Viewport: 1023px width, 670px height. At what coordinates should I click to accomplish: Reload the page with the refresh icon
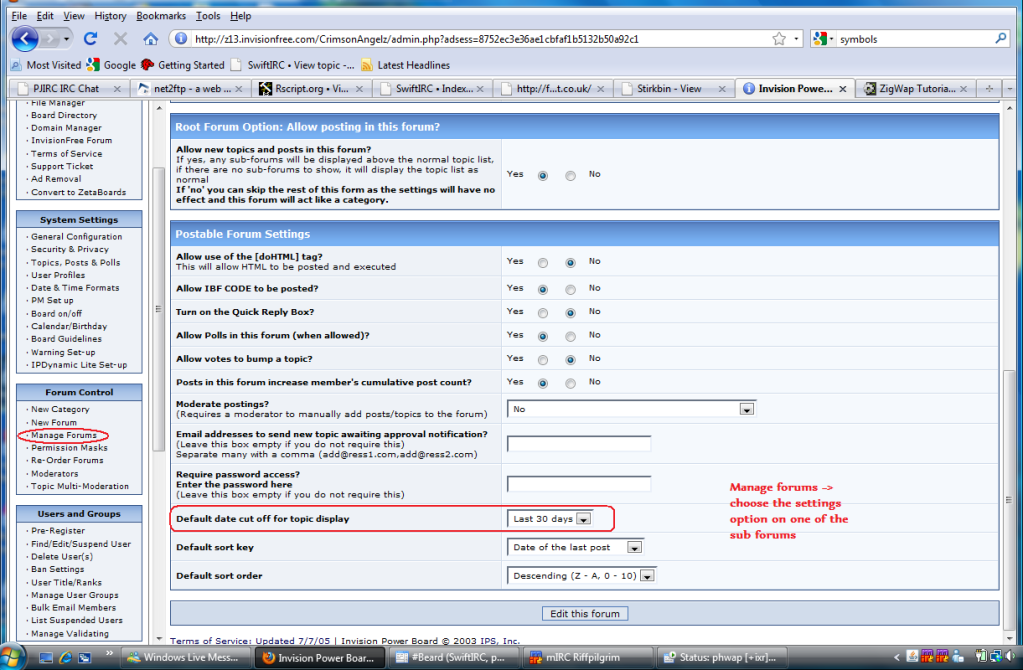click(91, 39)
